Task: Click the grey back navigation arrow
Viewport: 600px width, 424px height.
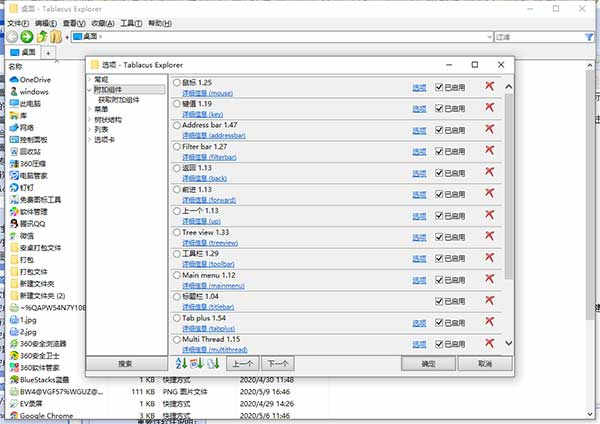Action: tap(12, 37)
